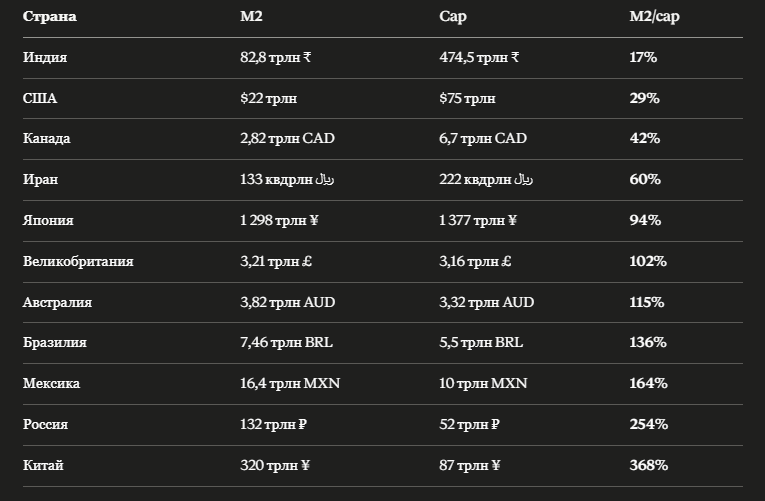Click the Страна column header
This screenshot has height=501, width=765.
(49, 16)
